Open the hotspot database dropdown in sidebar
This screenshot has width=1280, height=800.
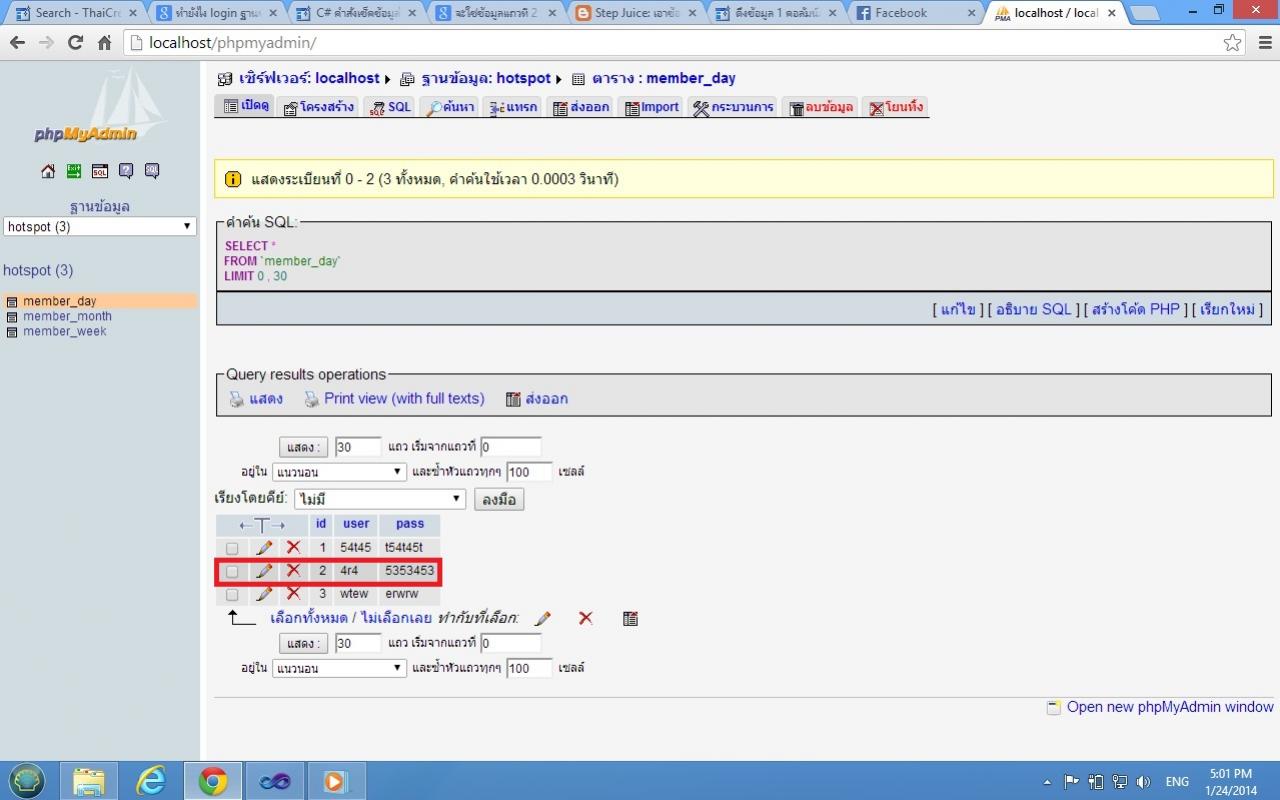click(99, 227)
